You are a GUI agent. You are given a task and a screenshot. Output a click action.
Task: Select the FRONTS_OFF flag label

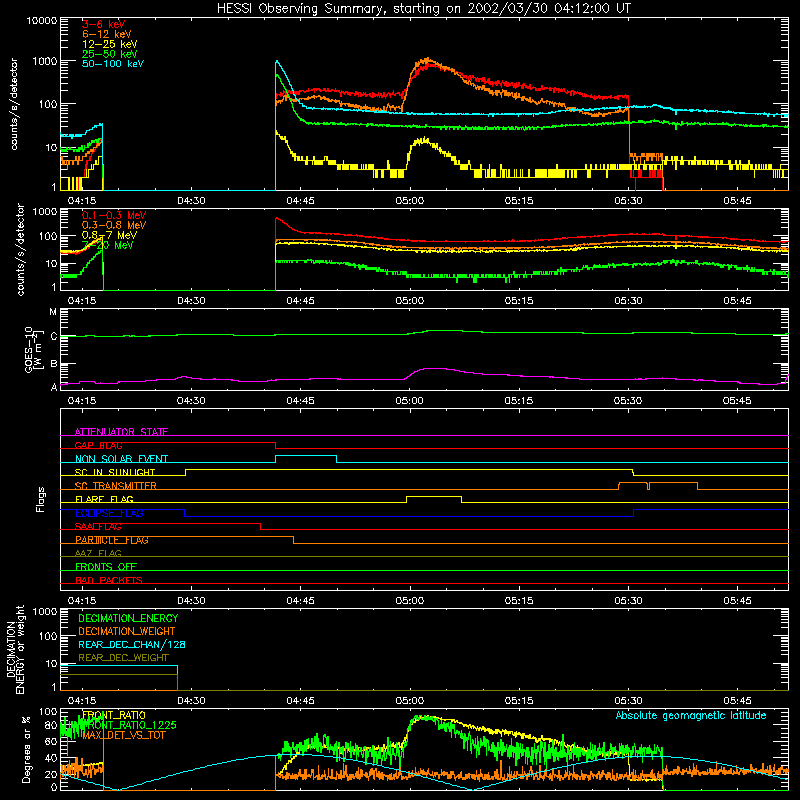point(106,567)
